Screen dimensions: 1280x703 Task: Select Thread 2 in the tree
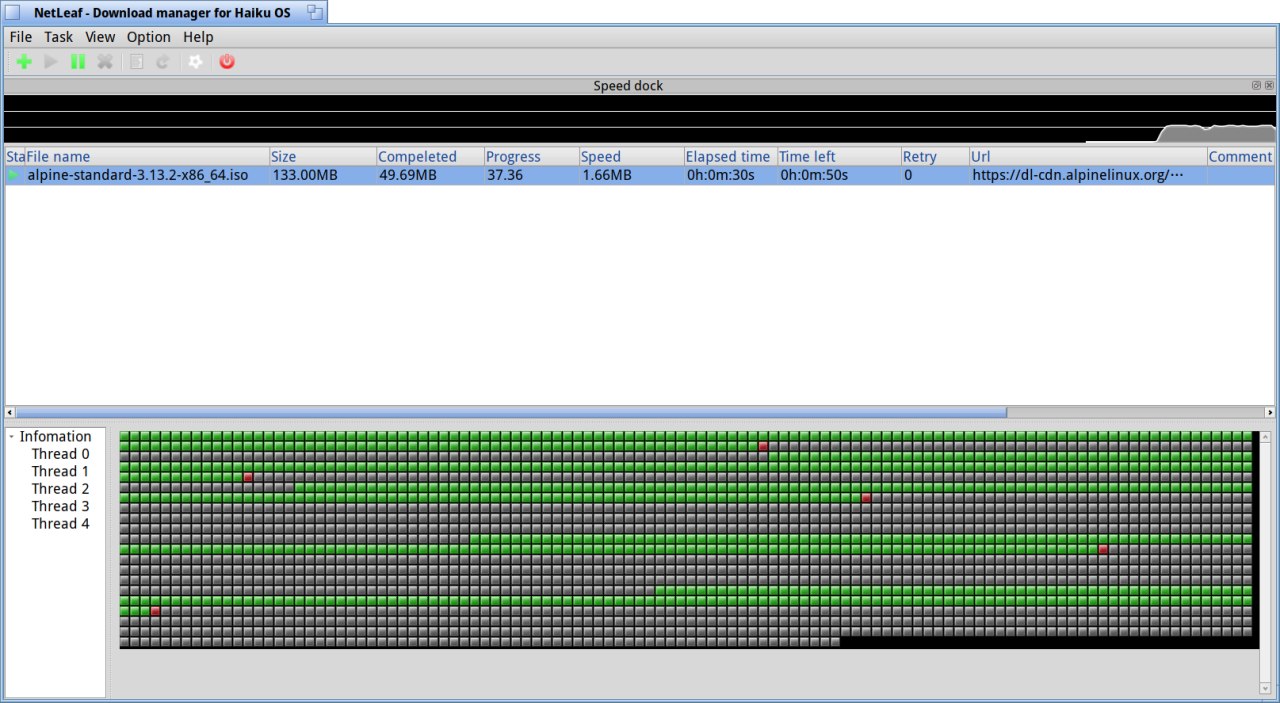[x=60, y=489]
